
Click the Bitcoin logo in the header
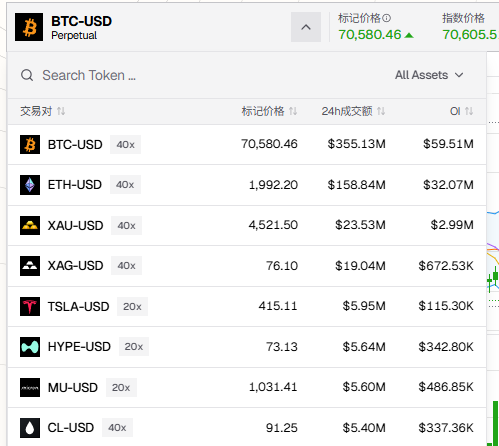(29, 27)
